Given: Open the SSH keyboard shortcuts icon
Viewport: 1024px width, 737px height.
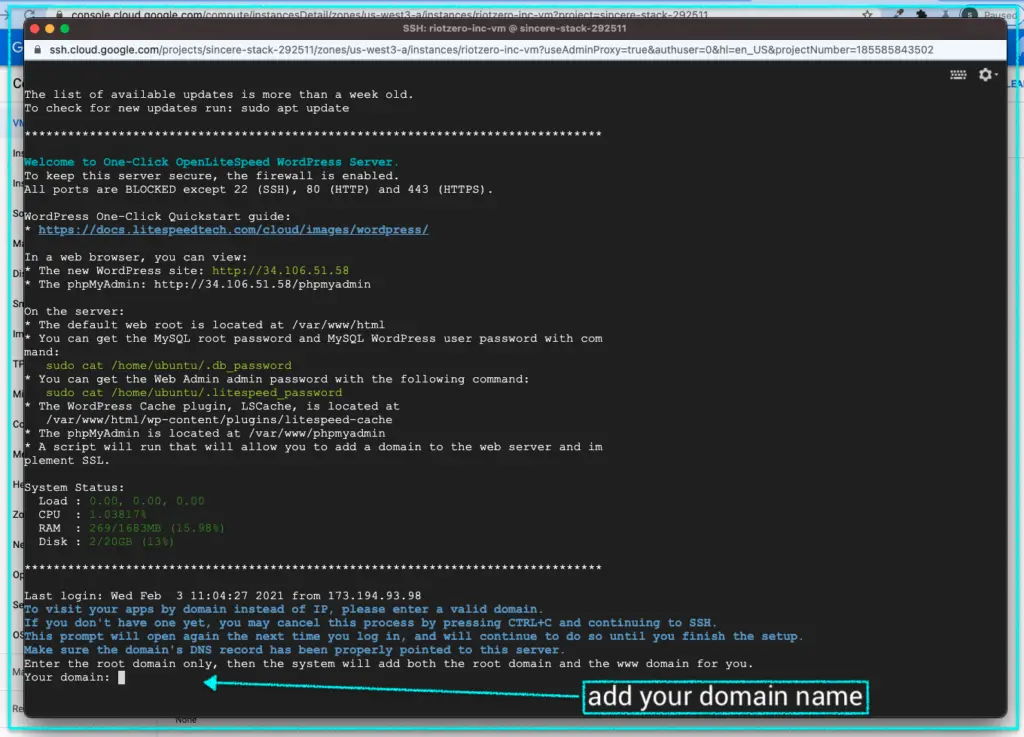Looking at the screenshot, I should coord(958,75).
